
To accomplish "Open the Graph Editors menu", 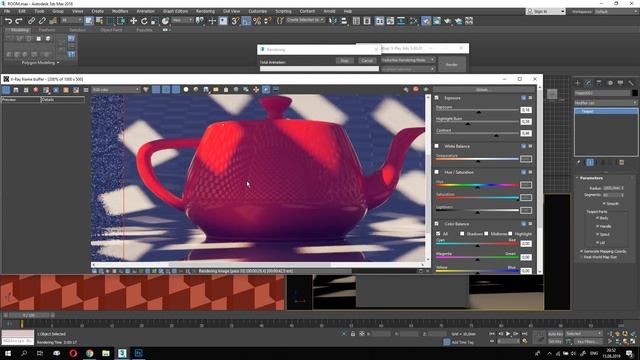I will click(175, 11).
